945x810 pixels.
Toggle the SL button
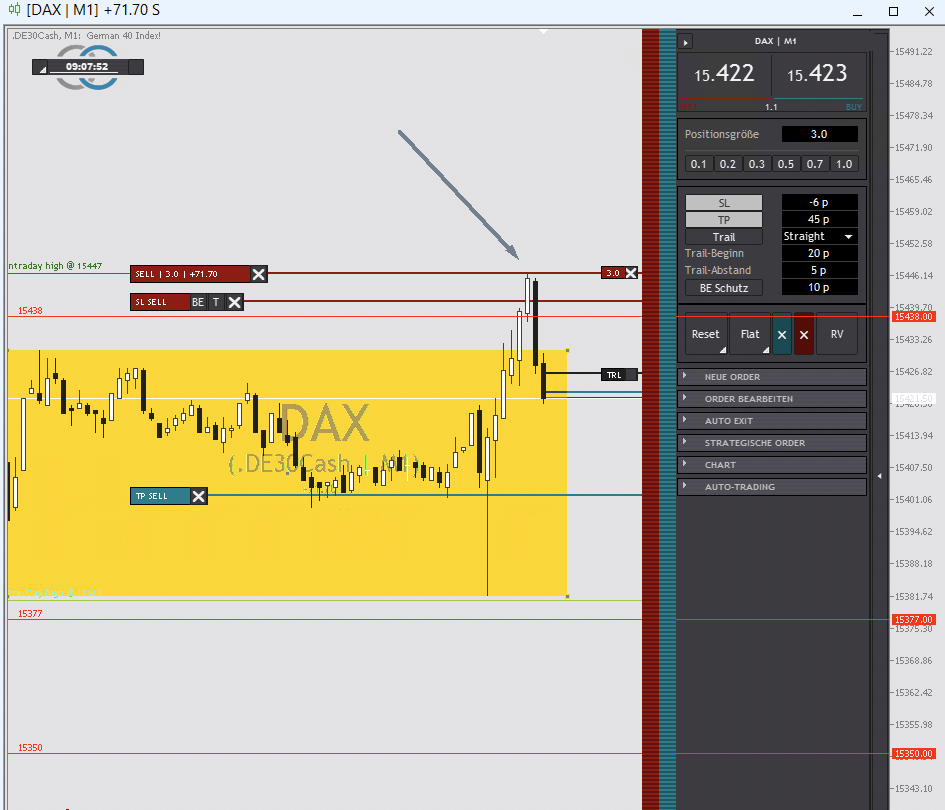[724, 203]
